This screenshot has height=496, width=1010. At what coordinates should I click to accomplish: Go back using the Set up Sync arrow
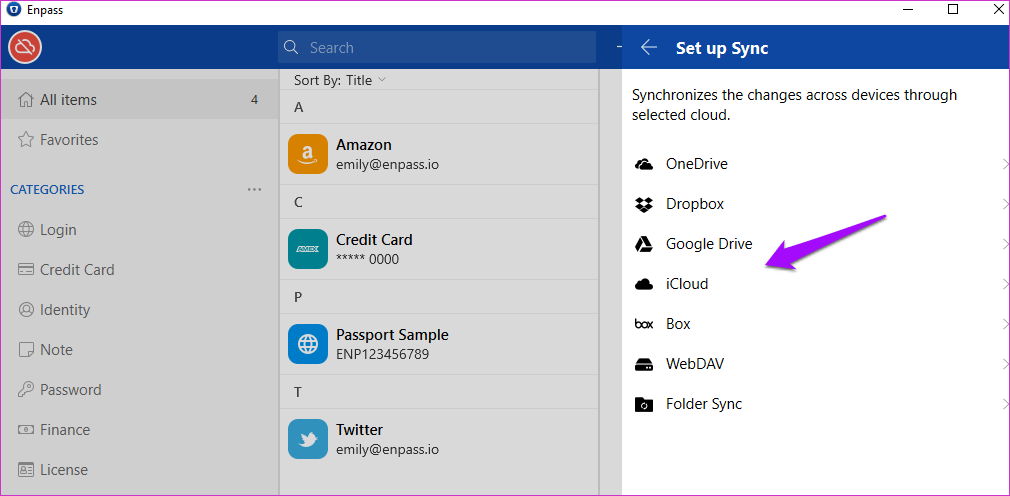(x=649, y=48)
